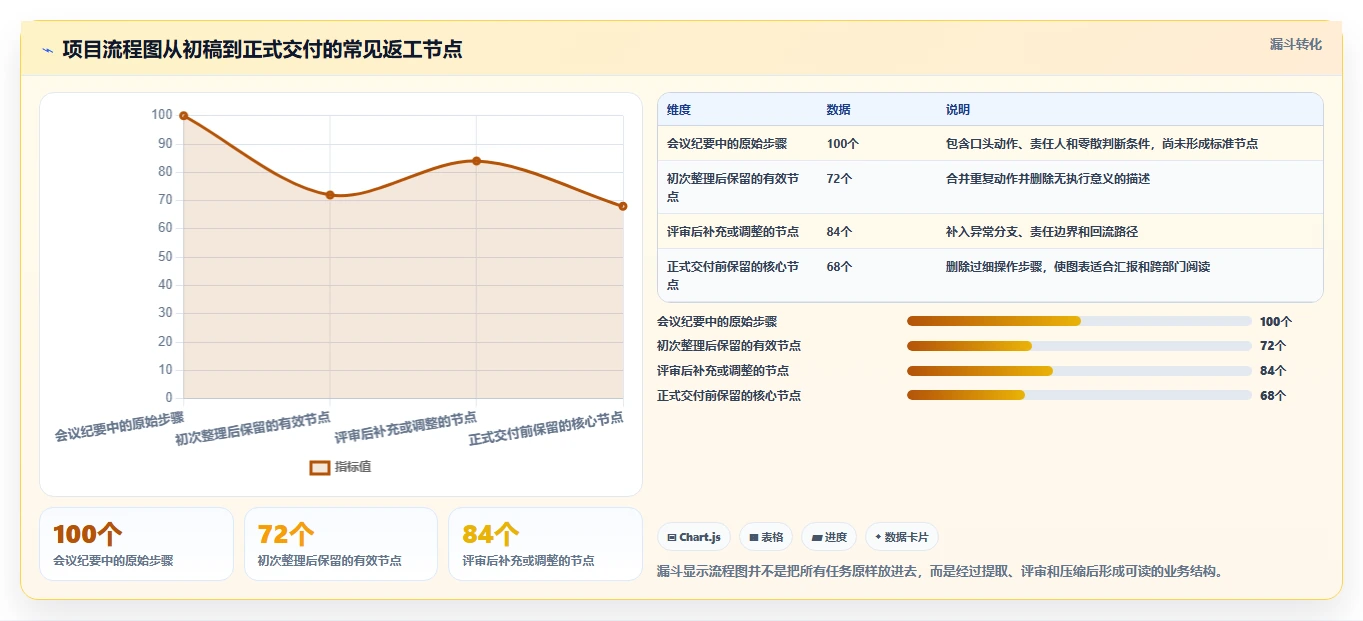The height and width of the screenshot is (621, 1363).
Task: Click the progress list label 会议纪要中的原始步骤
Action: [x=717, y=322]
